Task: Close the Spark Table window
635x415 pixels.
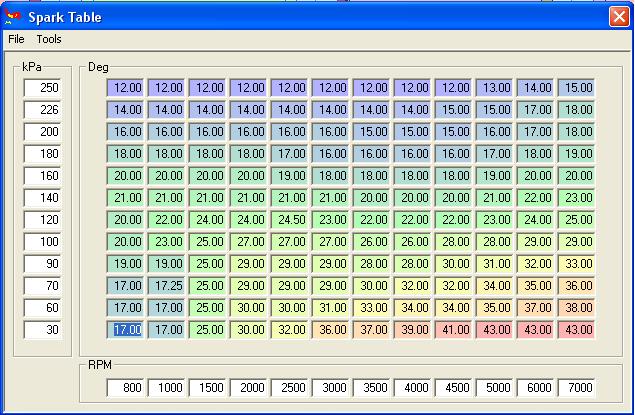Action: pyautogui.click(x=619, y=17)
